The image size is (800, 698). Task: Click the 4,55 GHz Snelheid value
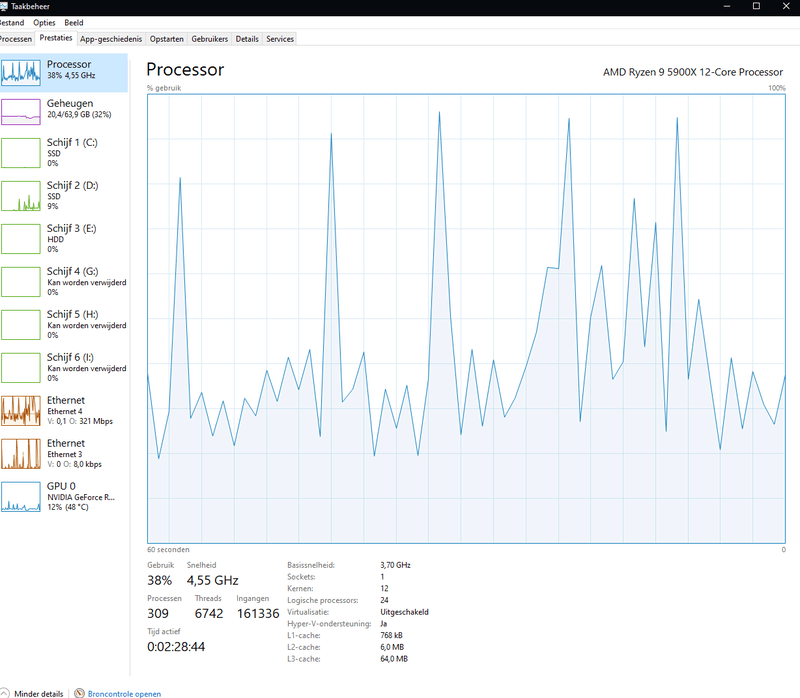pos(212,580)
